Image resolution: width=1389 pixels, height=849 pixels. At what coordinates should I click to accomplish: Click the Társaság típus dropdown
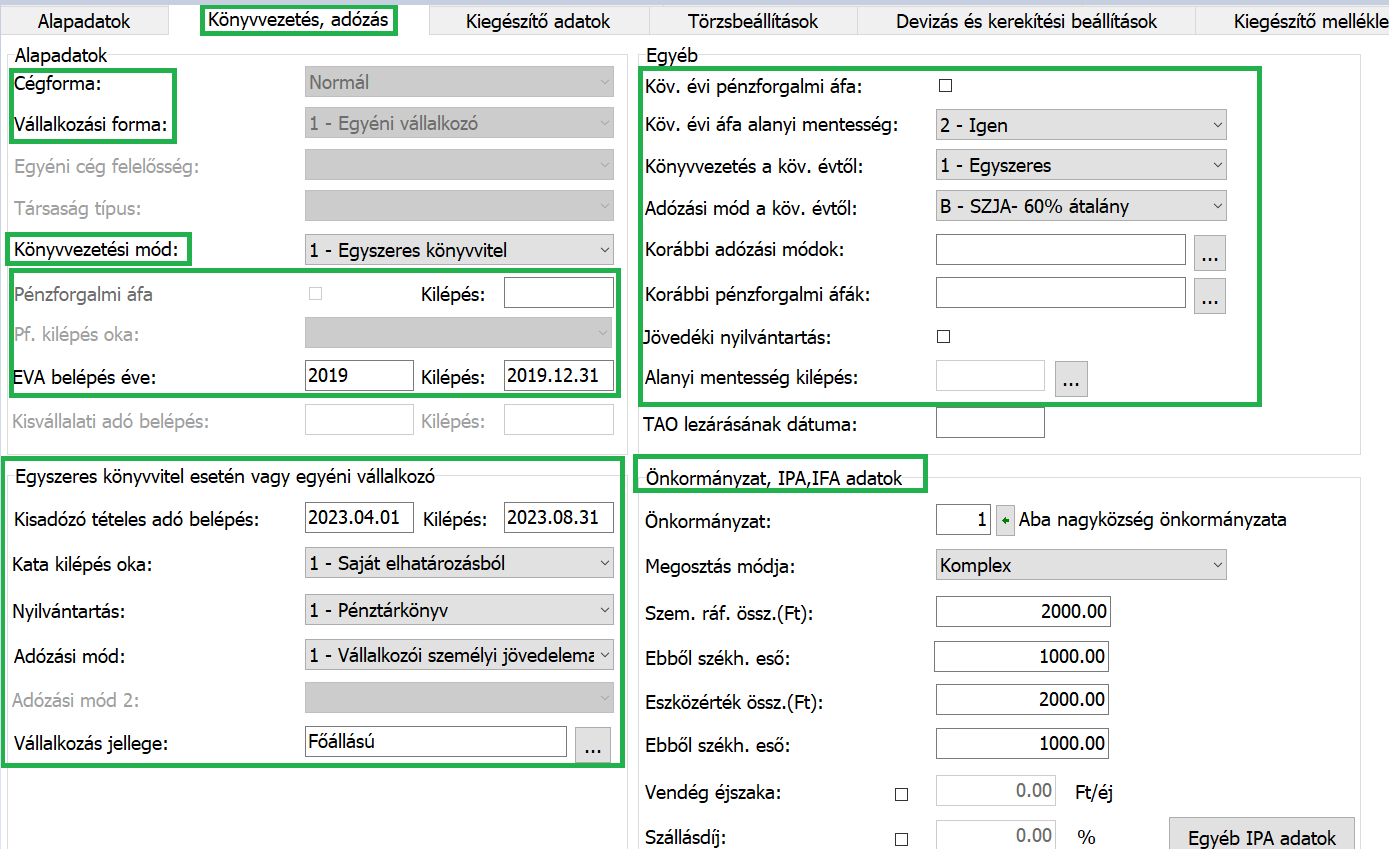(459, 207)
